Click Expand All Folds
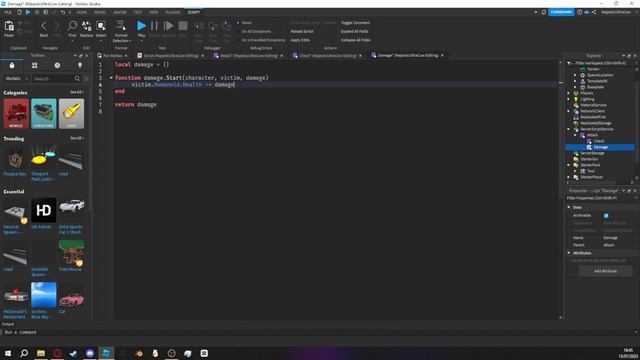Image resolution: width=640 pixels, height=360 pixels. (354, 31)
